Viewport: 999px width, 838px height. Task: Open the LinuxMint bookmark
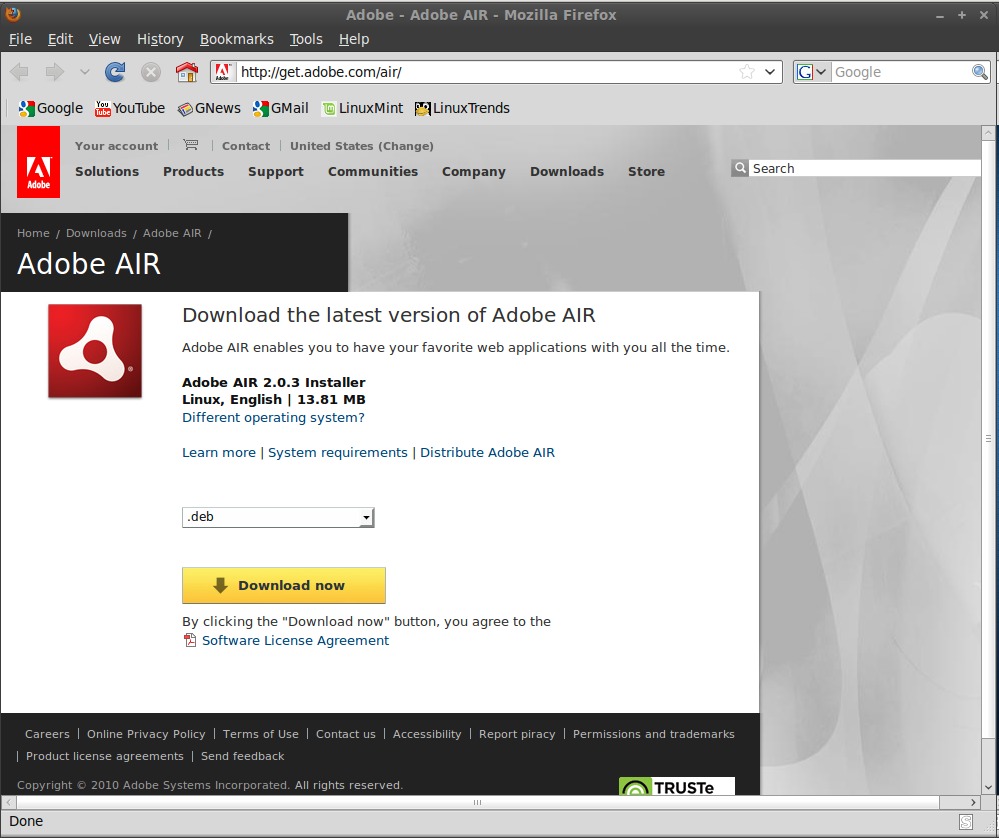pyautogui.click(x=363, y=108)
